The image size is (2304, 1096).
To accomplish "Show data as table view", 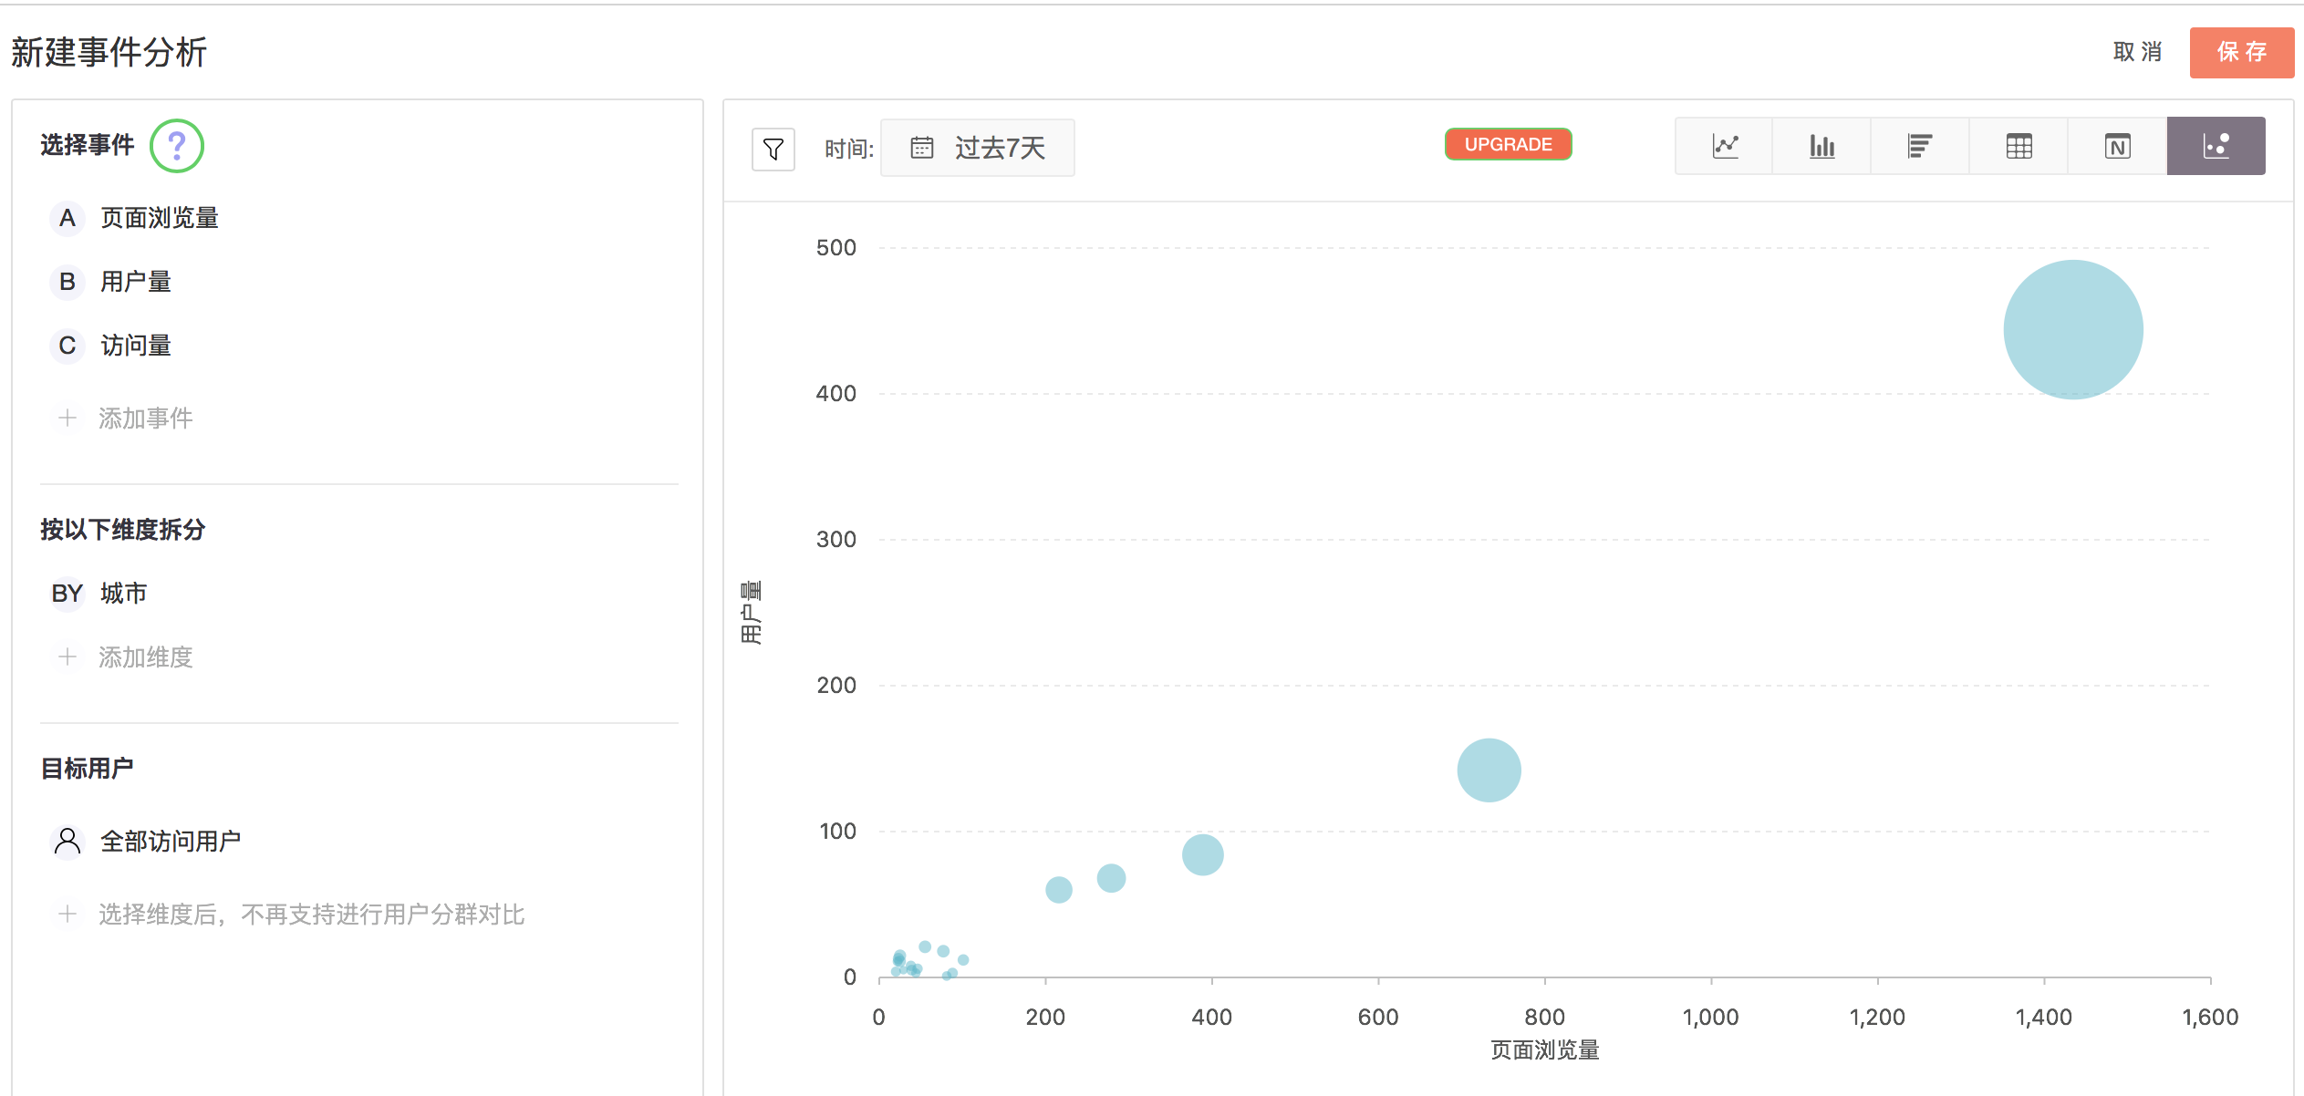I will pyautogui.click(x=2018, y=147).
